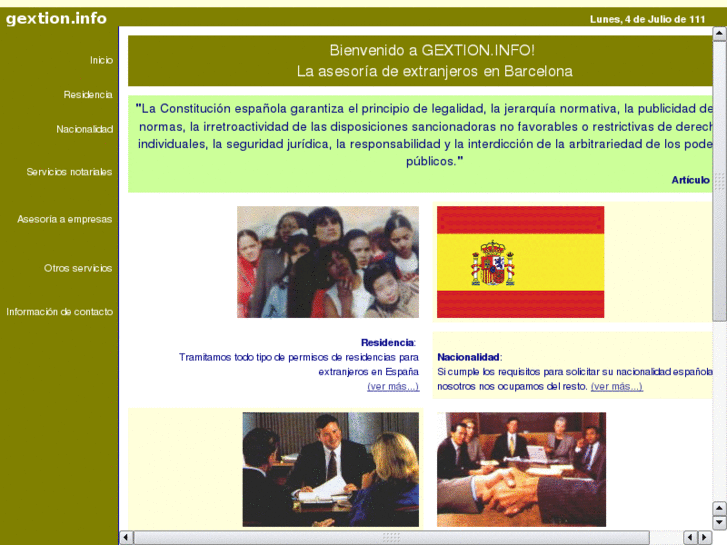Click the Artículo reference text
Screen dimensions: 727x545
pyautogui.click(x=690, y=180)
